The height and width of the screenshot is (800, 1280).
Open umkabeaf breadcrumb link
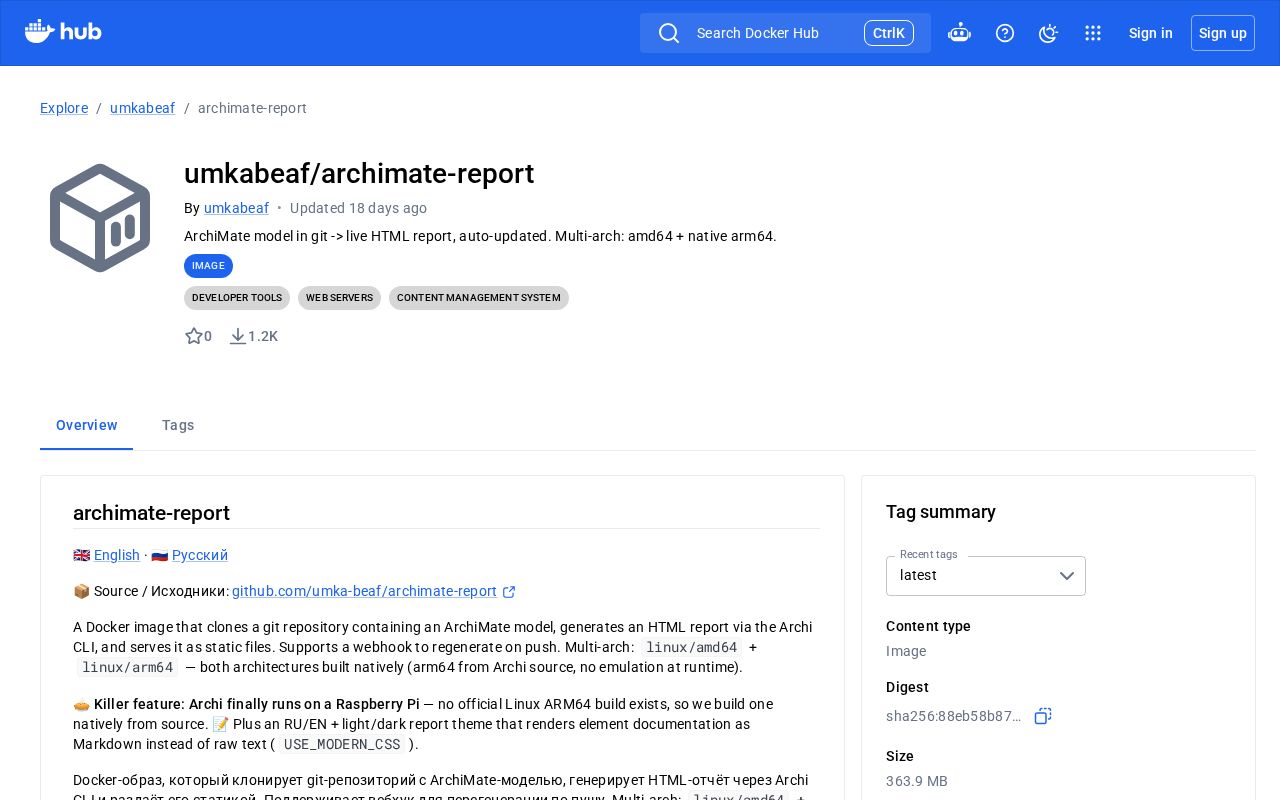(142, 108)
